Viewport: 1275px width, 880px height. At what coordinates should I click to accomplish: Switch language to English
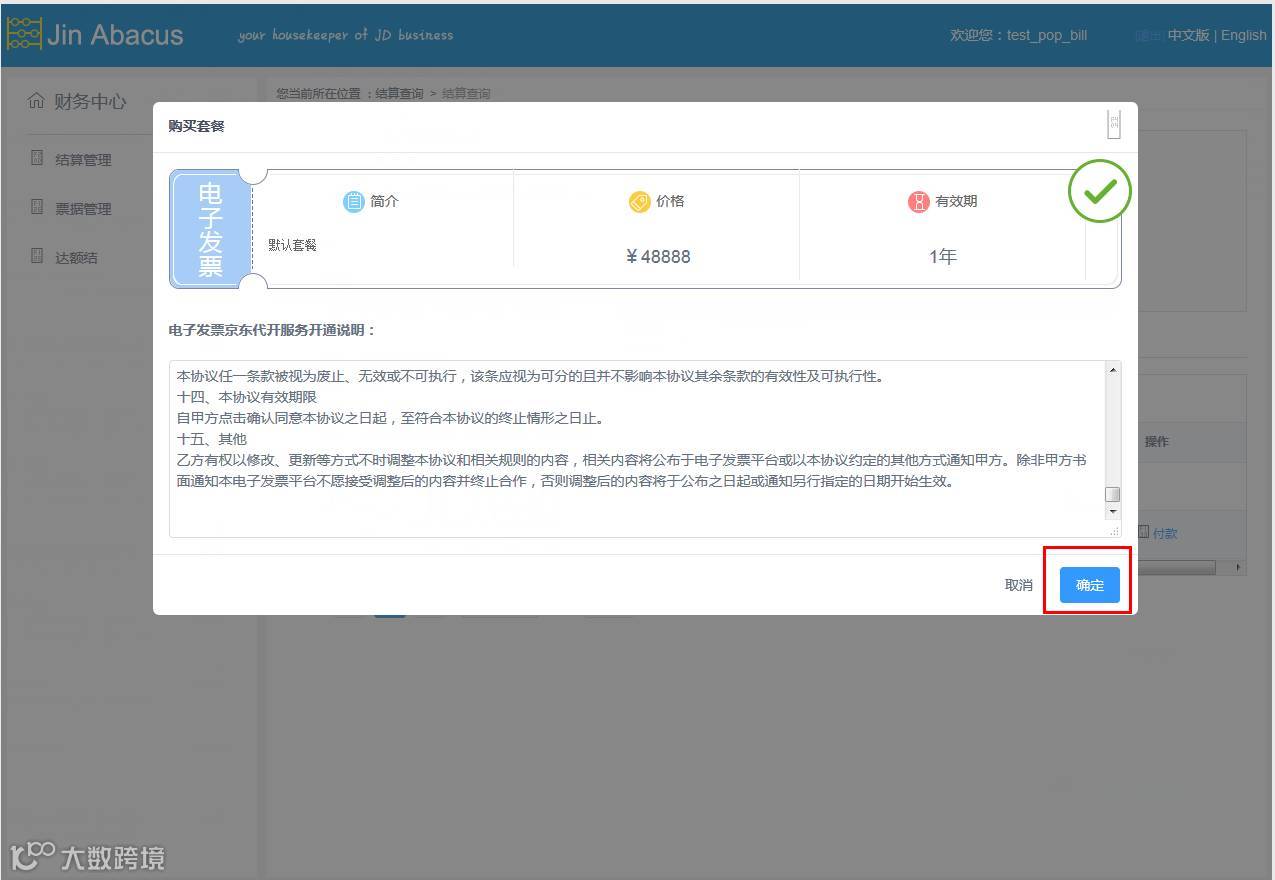click(x=1244, y=35)
